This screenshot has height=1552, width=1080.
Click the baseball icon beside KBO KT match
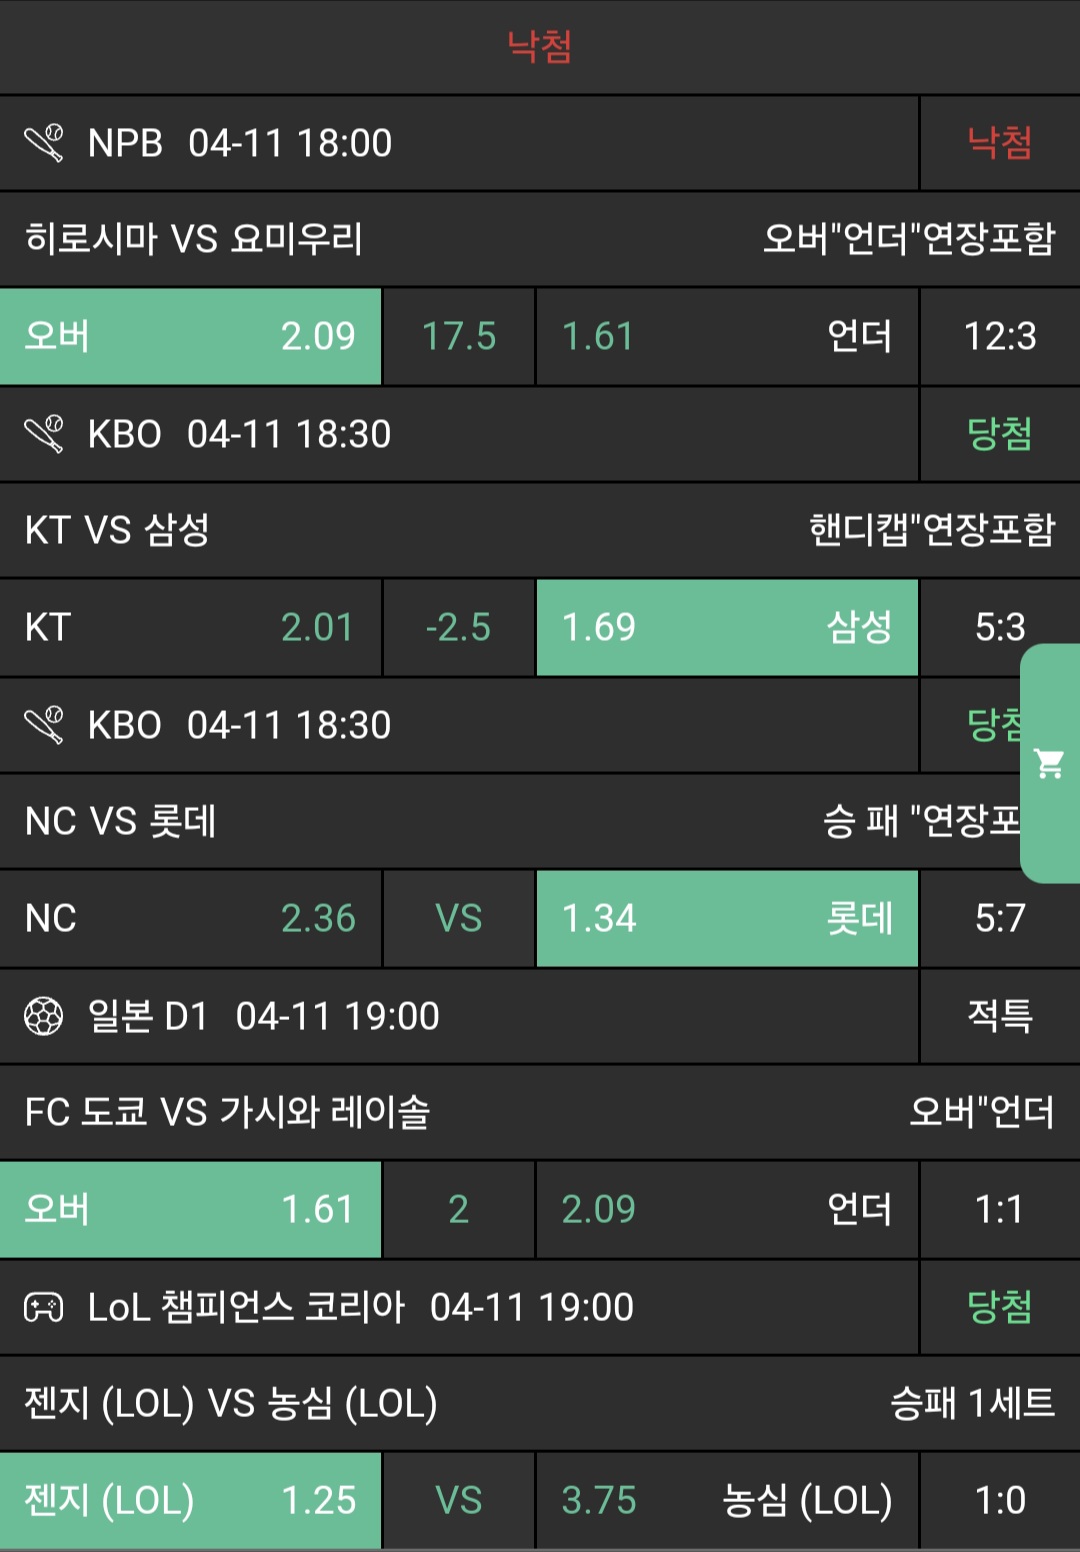click(44, 434)
